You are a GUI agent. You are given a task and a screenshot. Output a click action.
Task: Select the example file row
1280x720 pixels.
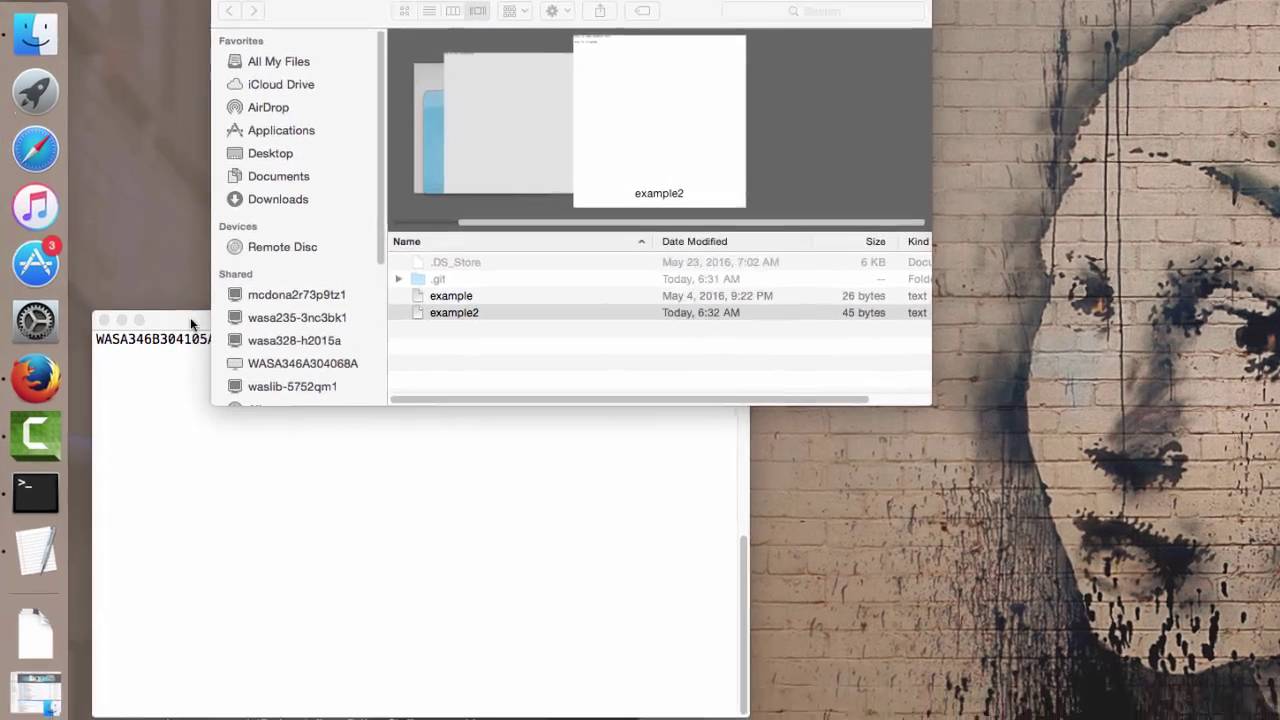tap(660, 296)
